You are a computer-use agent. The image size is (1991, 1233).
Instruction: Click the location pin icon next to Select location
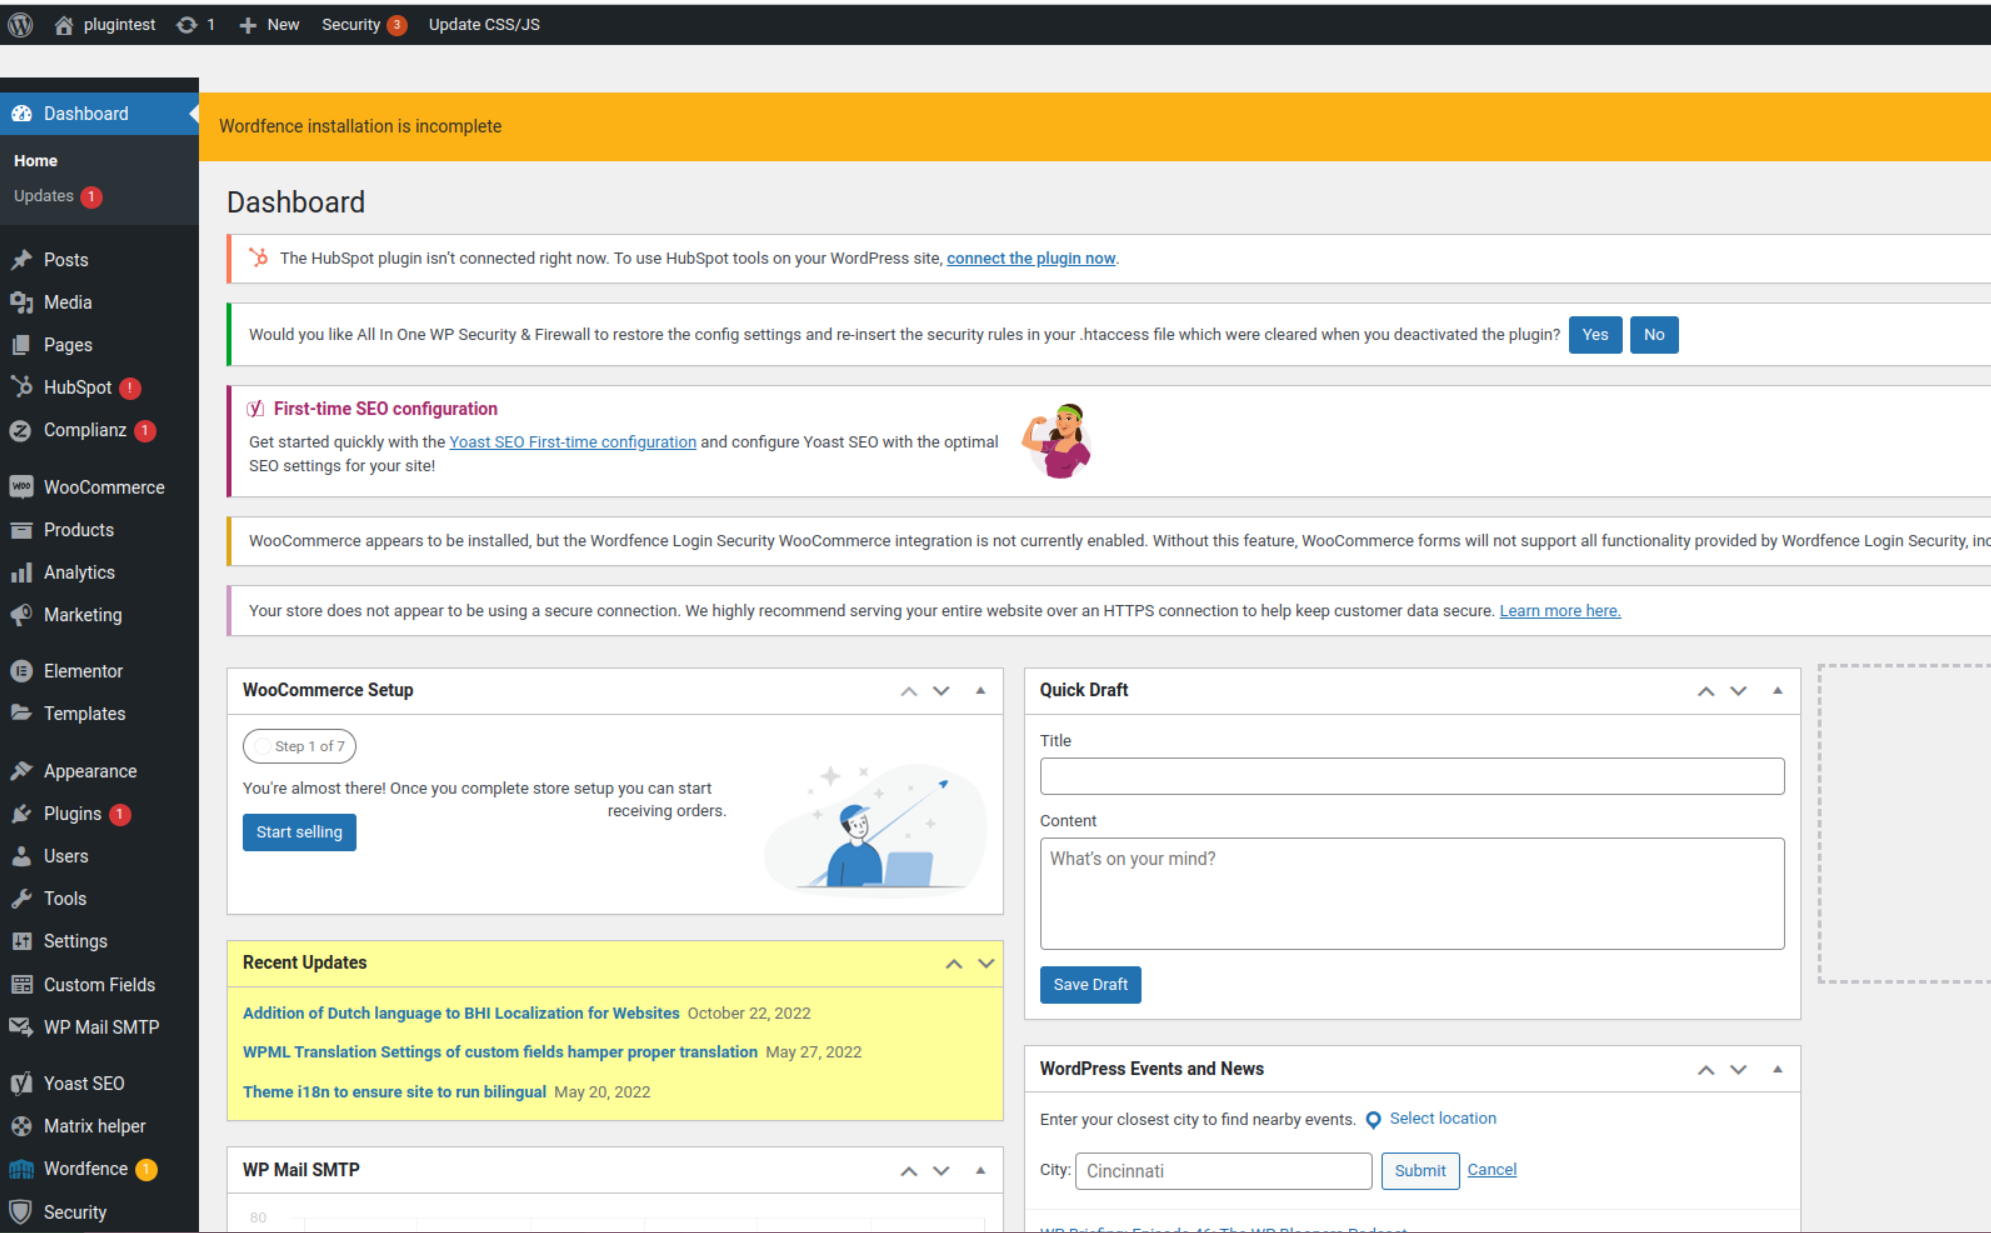(x=1373, y=1120)
